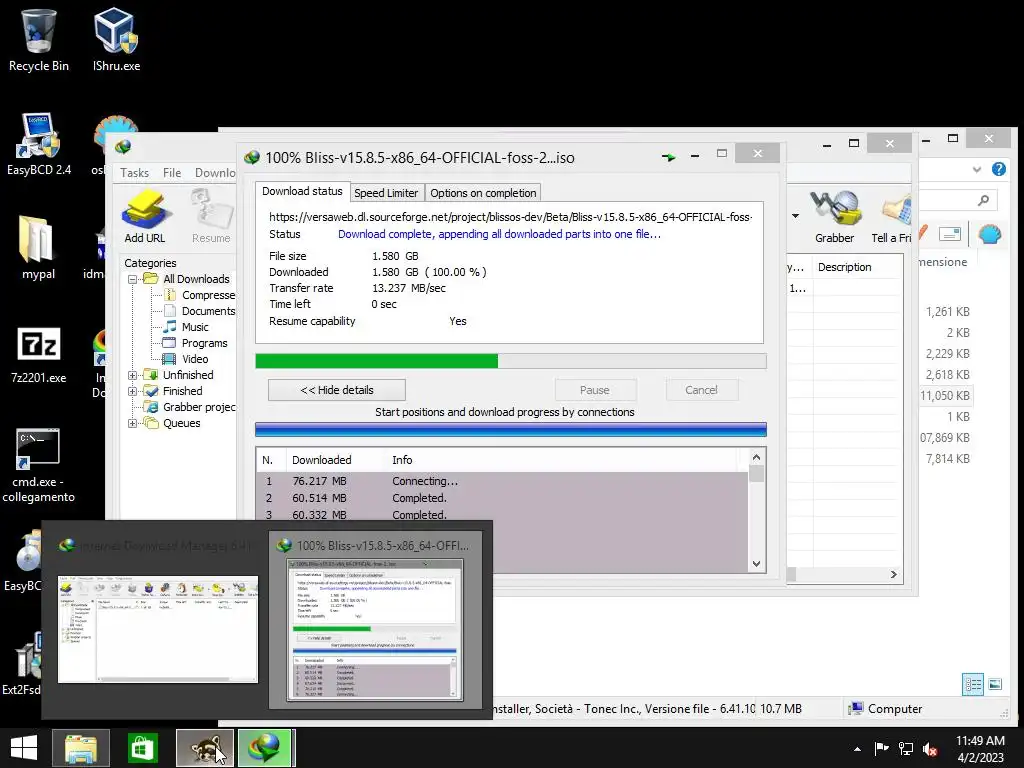
Task: Select Grabber projects in the tree
Action: pyautogui.click(x=191, y=407)
